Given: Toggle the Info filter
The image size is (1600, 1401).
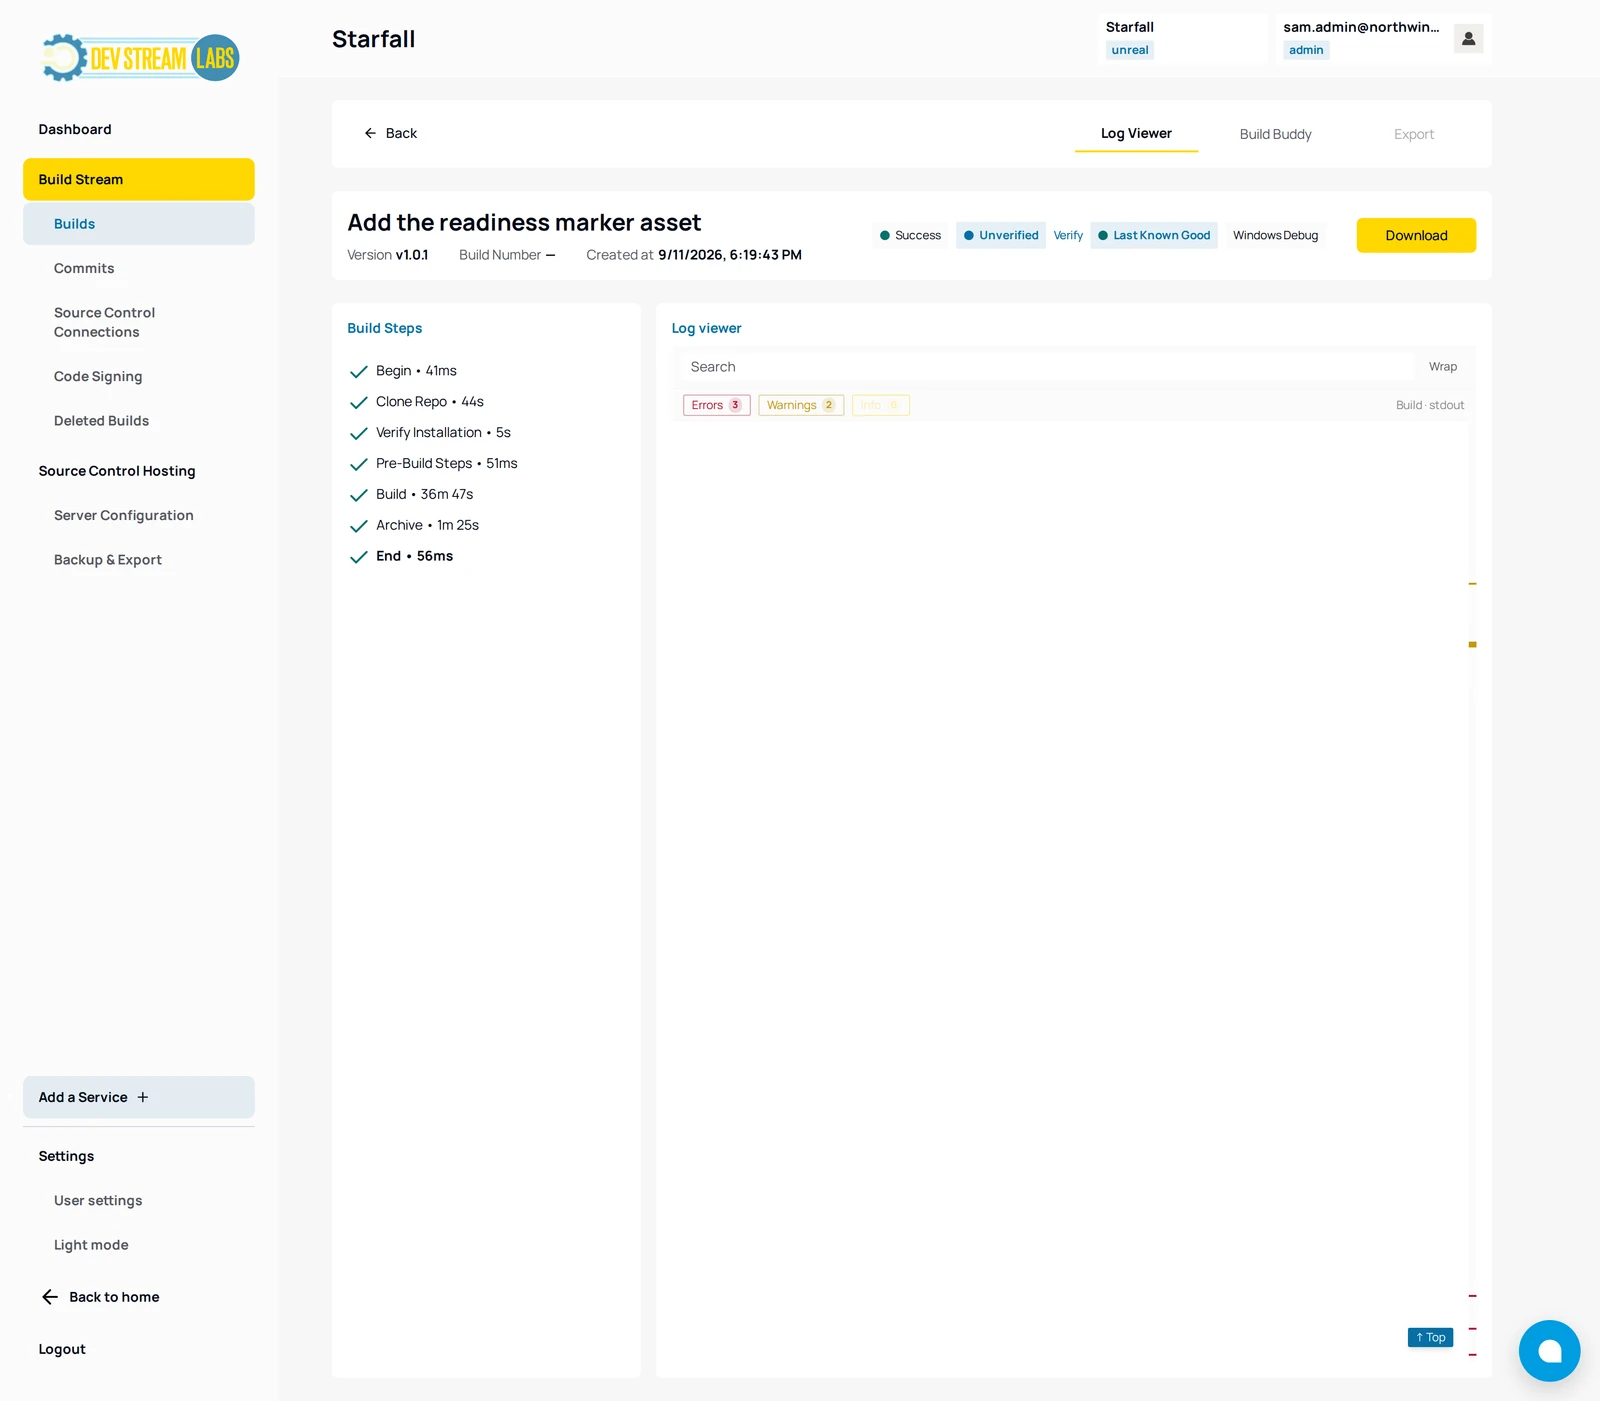Looking at the screenshot, I should click(x=880, y=405).
